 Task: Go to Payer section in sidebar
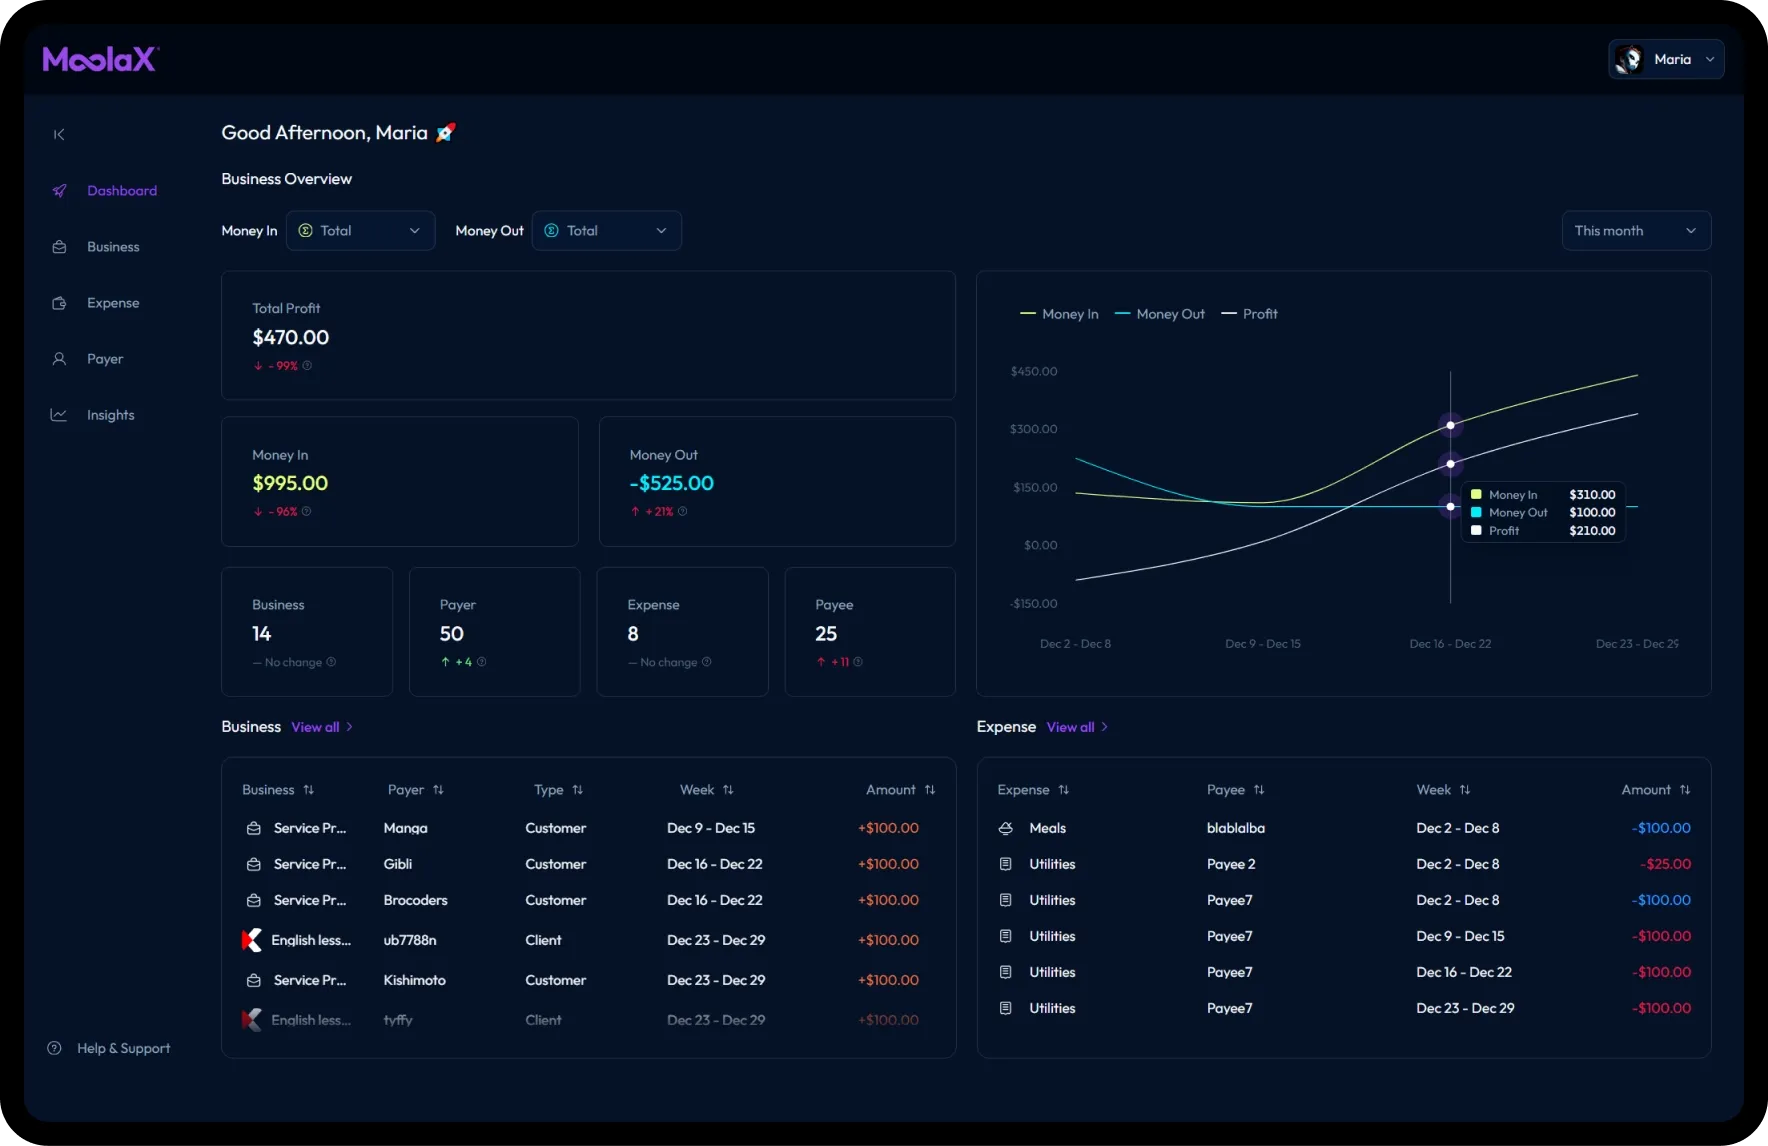click(x=104, y=359)
